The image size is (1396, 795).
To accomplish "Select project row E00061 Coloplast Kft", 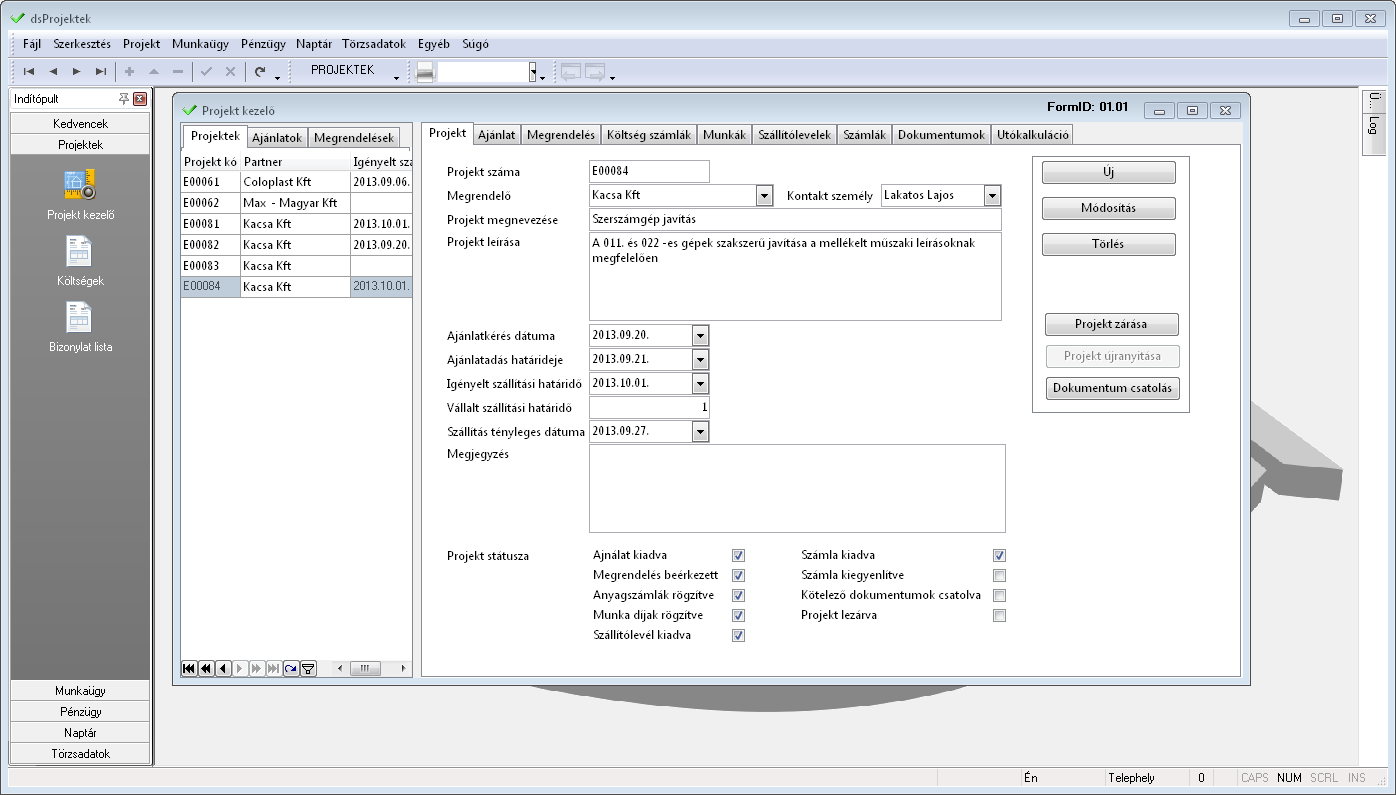I will click(296, 182).
